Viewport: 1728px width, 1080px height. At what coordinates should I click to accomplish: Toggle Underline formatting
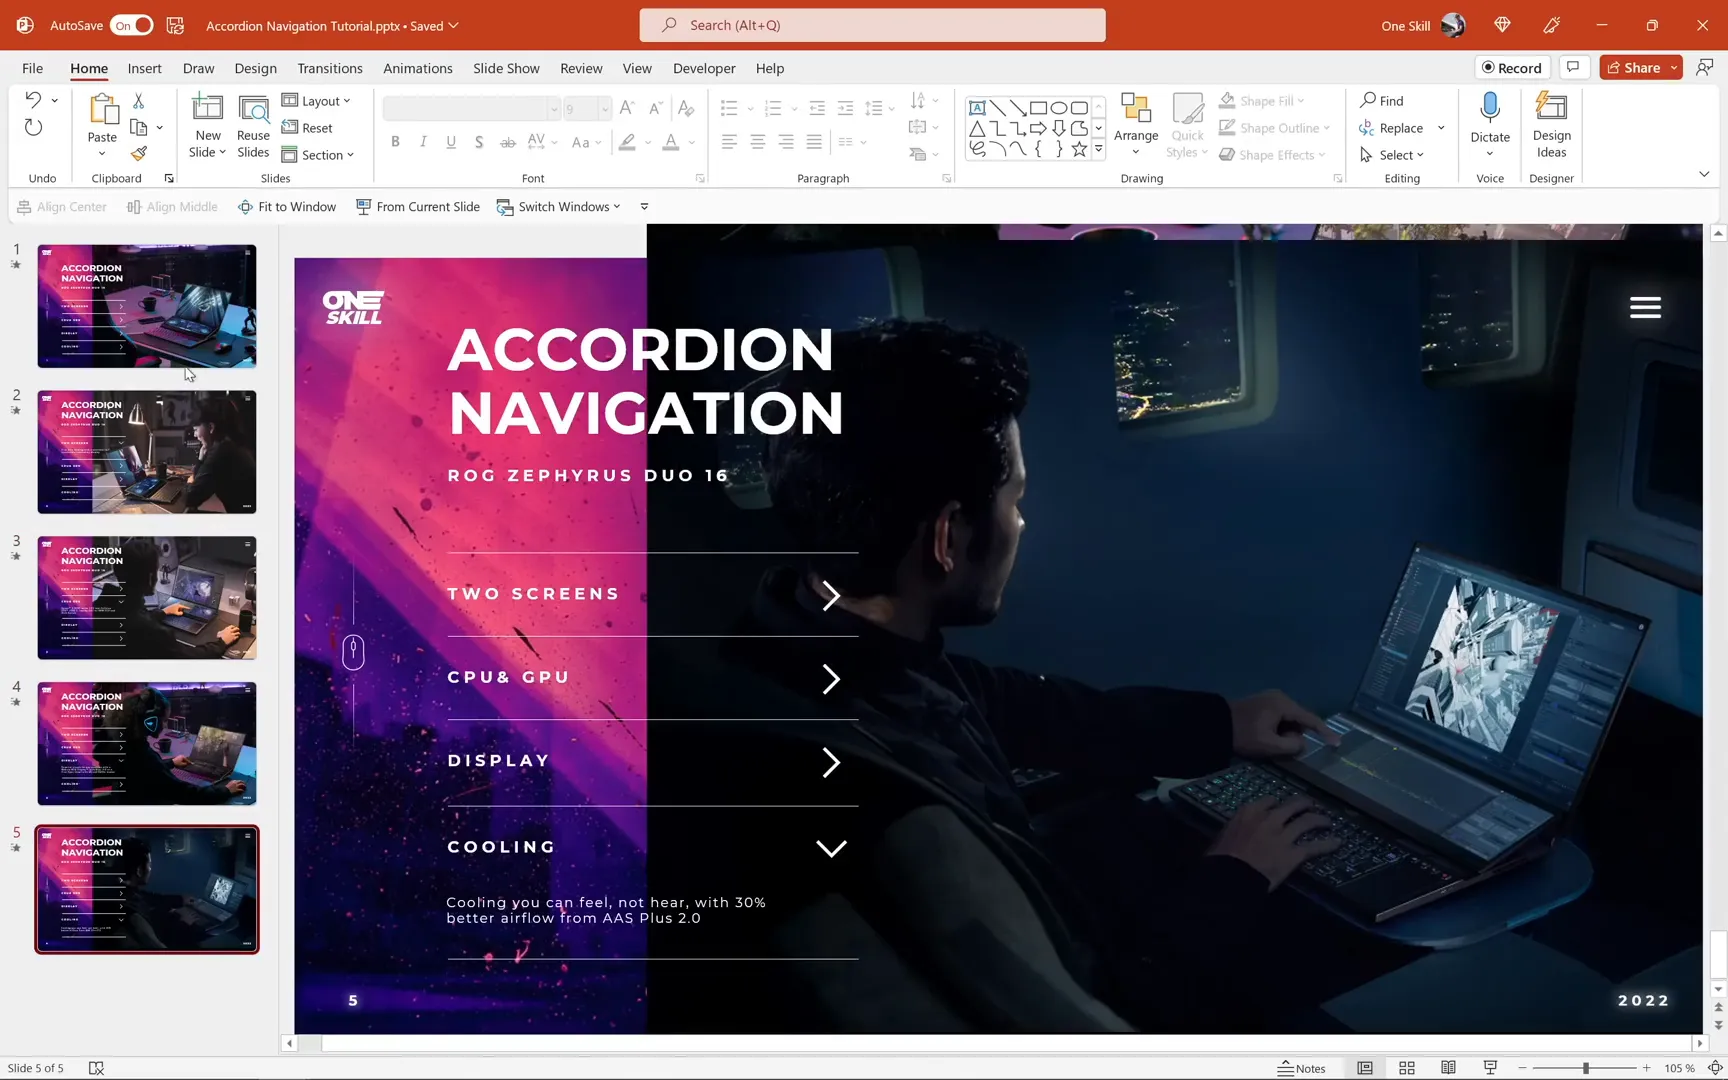(451, 142)
